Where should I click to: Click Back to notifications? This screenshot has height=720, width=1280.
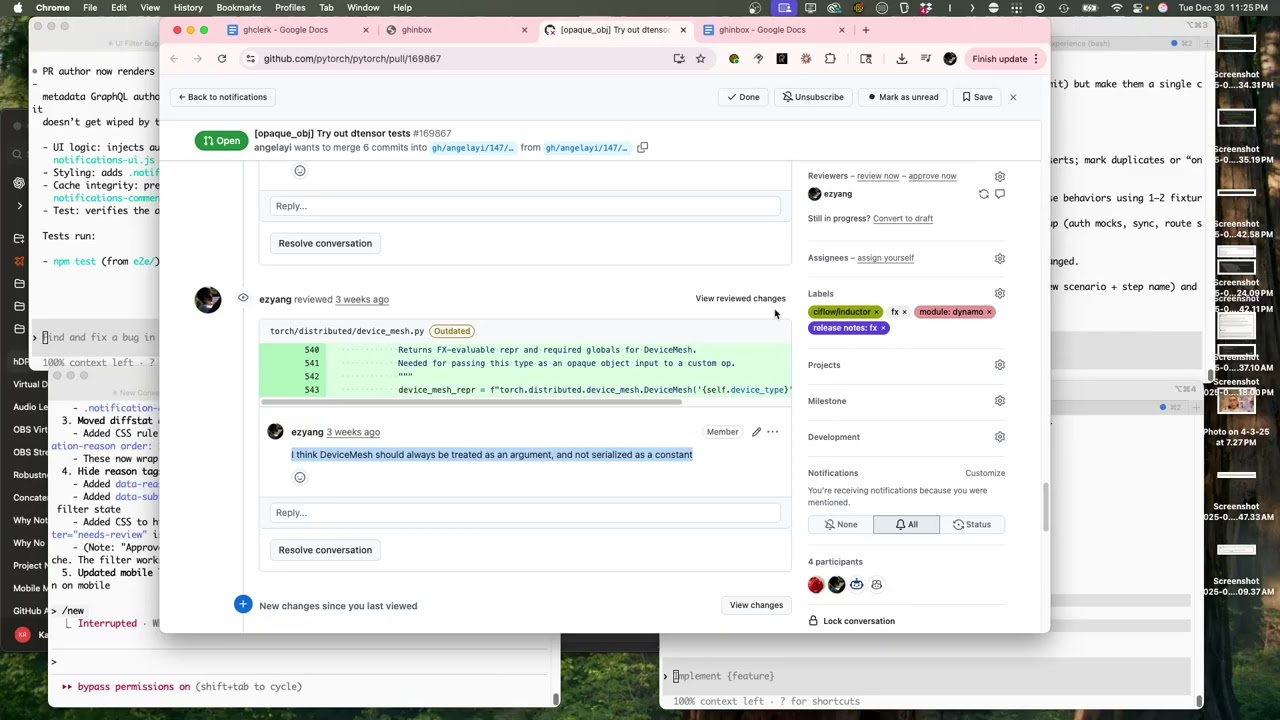[x=223, y=97]
